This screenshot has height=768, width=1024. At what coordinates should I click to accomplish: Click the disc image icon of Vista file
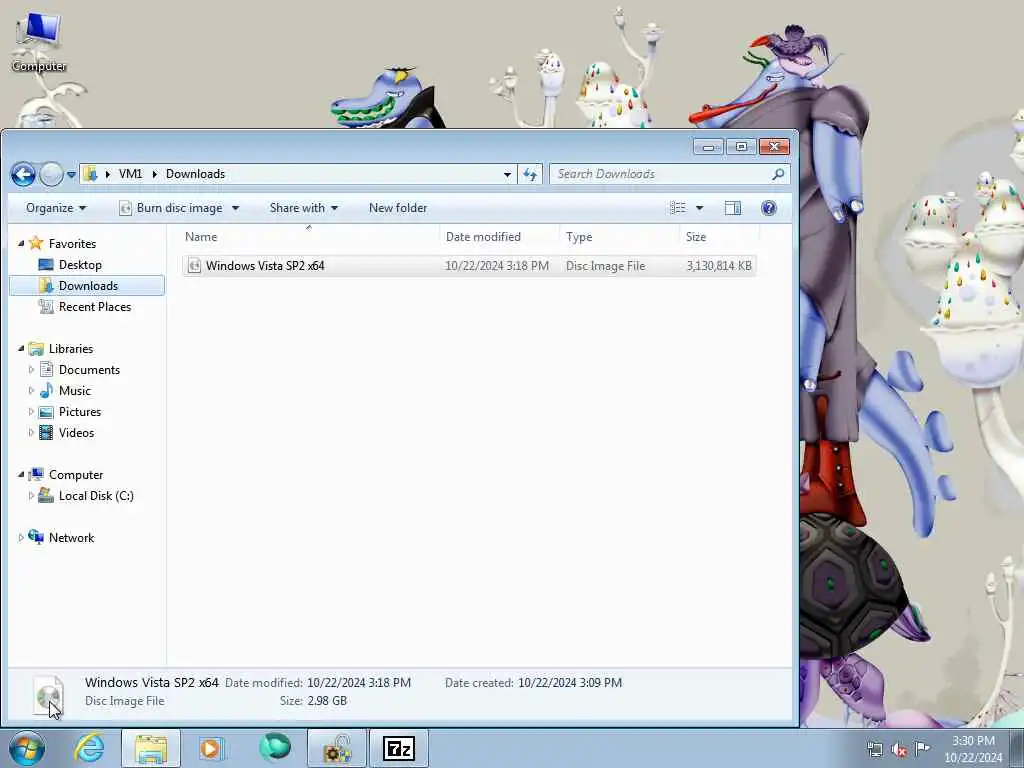[x=194, y=265]
